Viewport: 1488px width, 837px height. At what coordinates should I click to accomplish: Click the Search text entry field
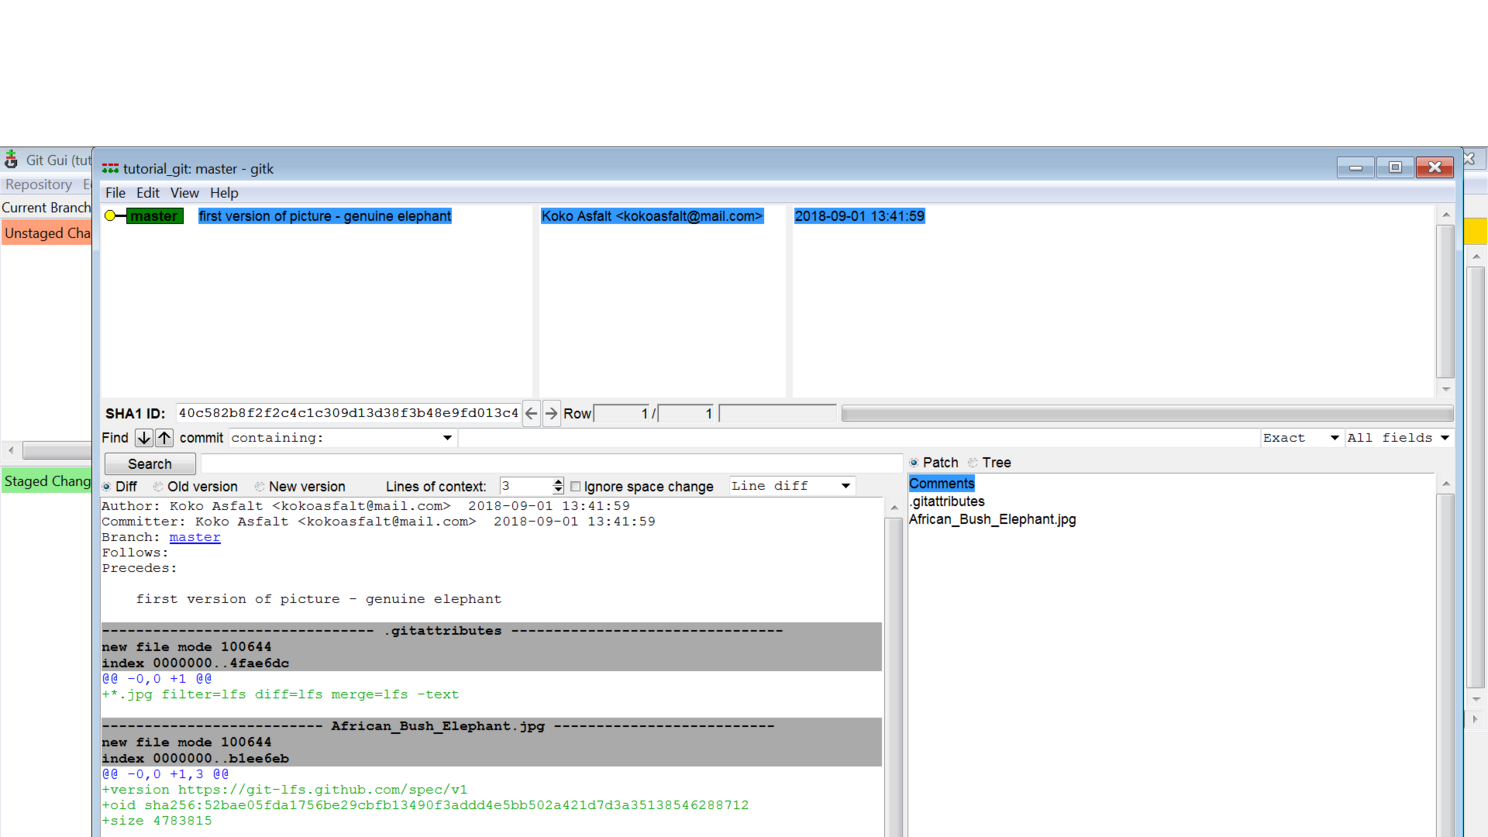point(551,464)
